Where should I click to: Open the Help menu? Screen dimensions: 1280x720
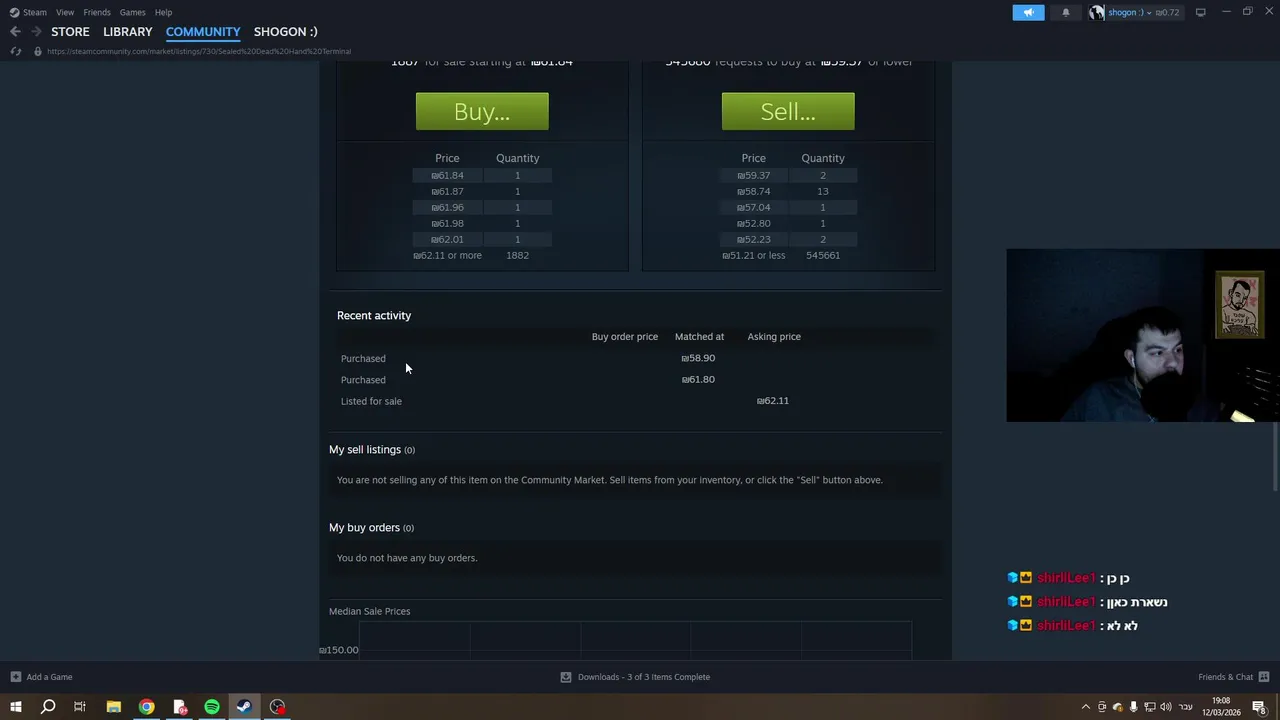coord(163,12)
